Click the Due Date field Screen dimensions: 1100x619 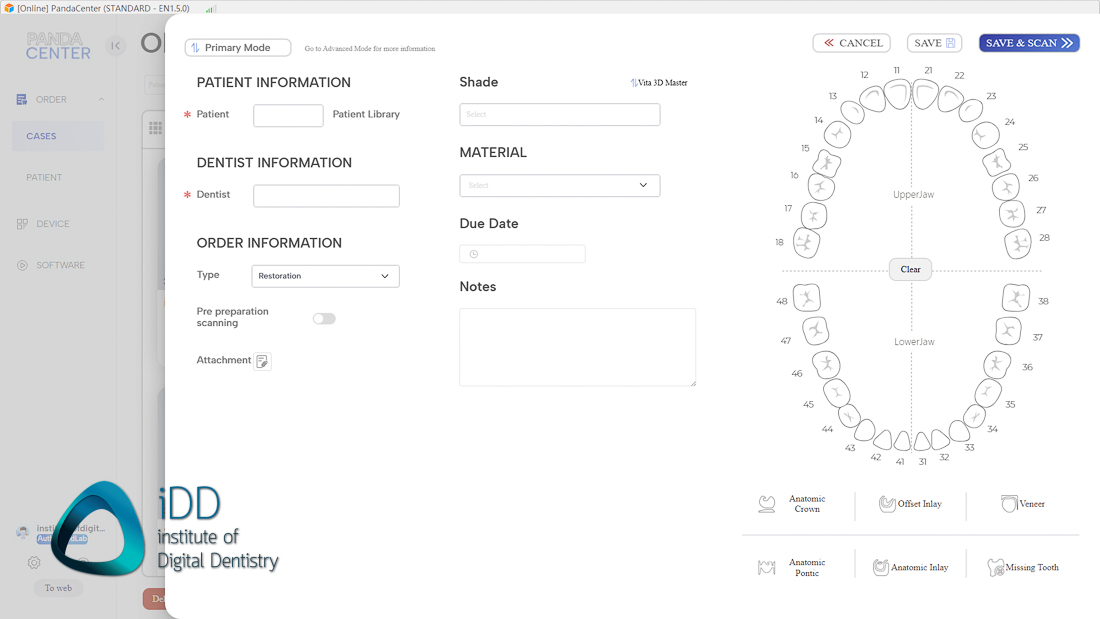coord(522,254)
